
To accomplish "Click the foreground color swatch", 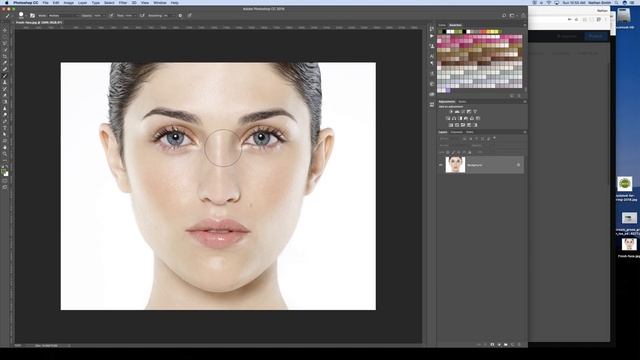I will coord(4,171).
